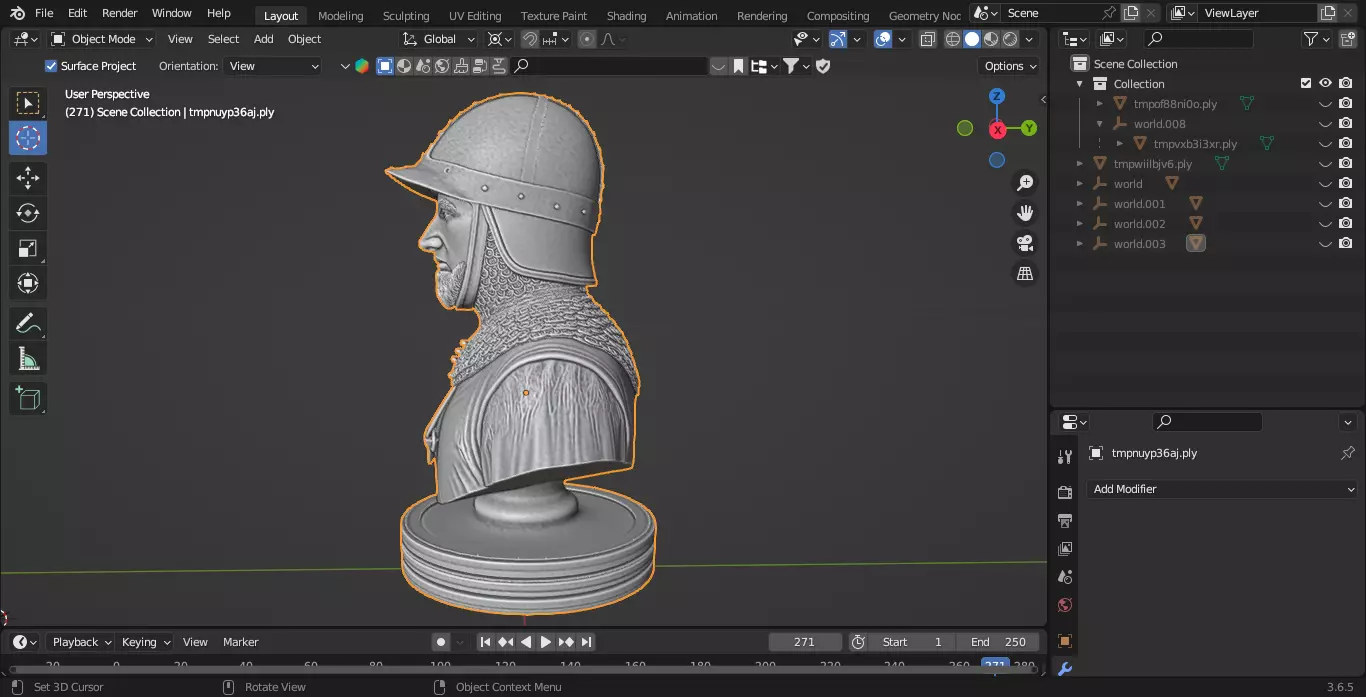1366x697 pixels.
Task: Click the Zoom view magnifier icon
Action: tap(1025, 183)
